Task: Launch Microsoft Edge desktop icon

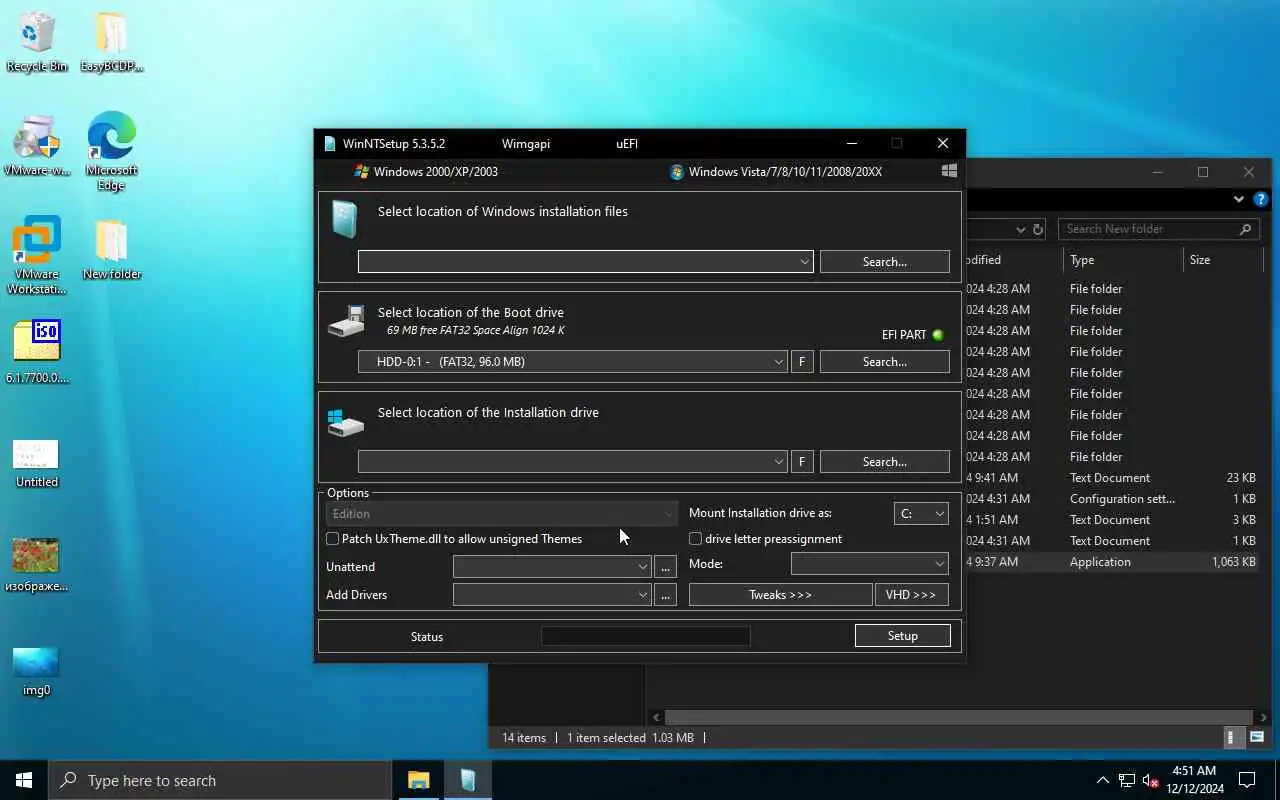Action: (111, 150)
